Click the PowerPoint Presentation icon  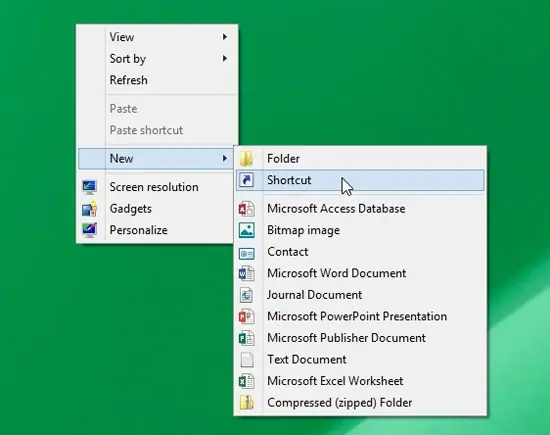click(247, 316)
